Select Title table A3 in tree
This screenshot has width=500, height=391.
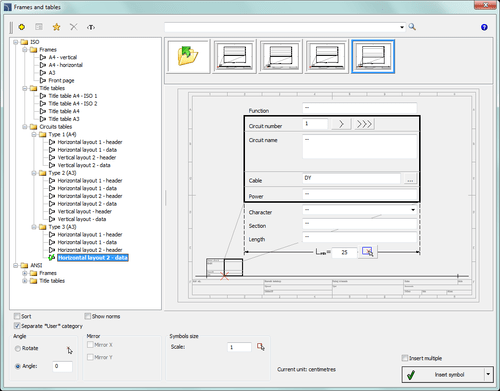64,119
